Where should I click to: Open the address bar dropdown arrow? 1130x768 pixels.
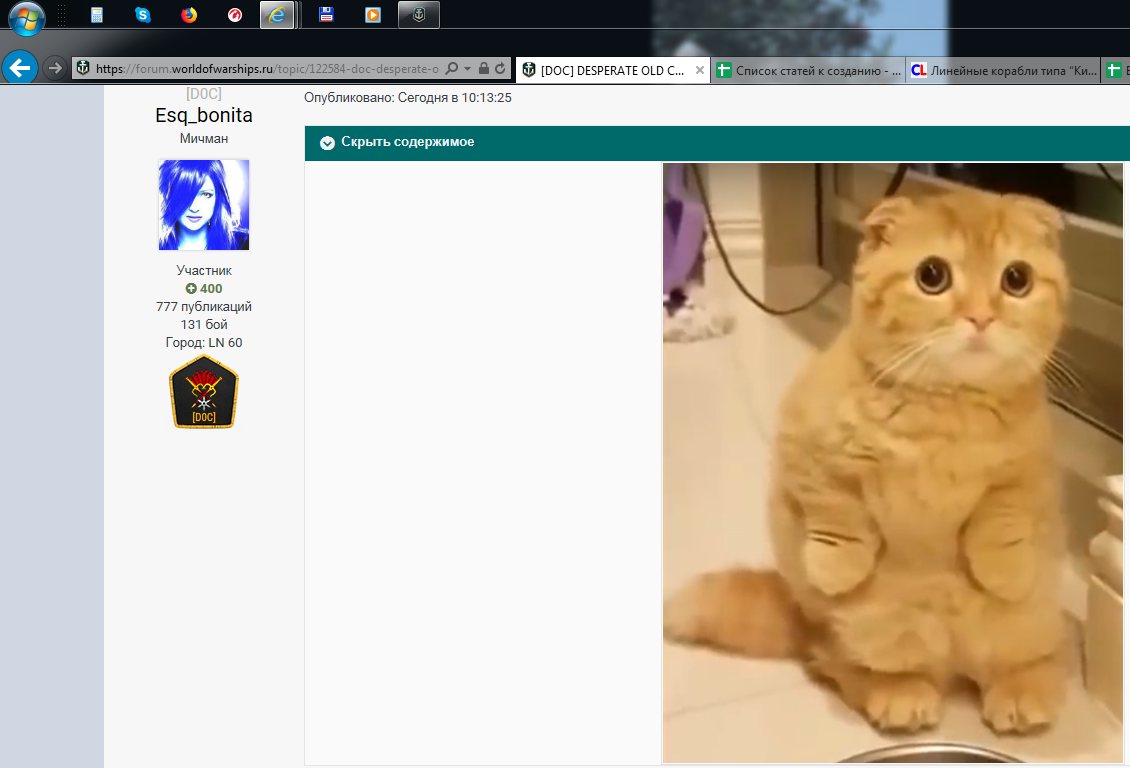tap(467, 69)
